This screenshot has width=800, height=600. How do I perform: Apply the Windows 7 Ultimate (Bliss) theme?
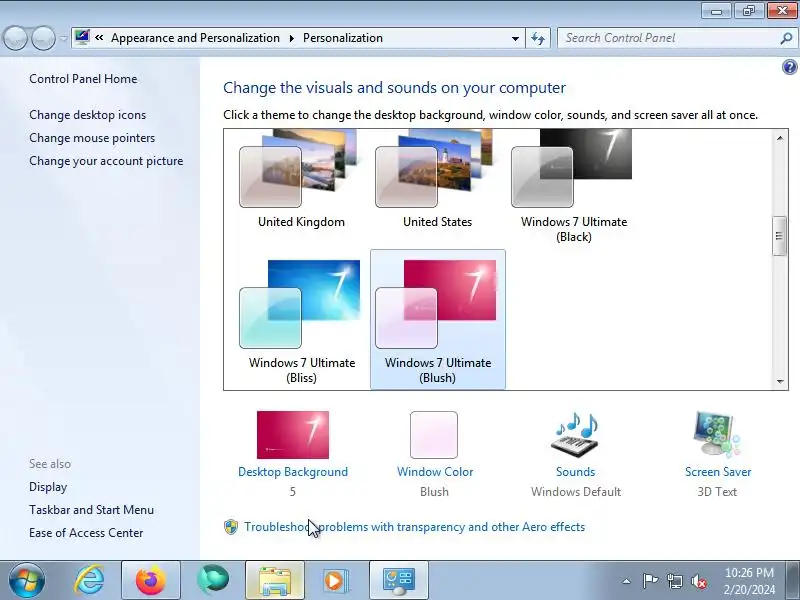coord(301,320)
